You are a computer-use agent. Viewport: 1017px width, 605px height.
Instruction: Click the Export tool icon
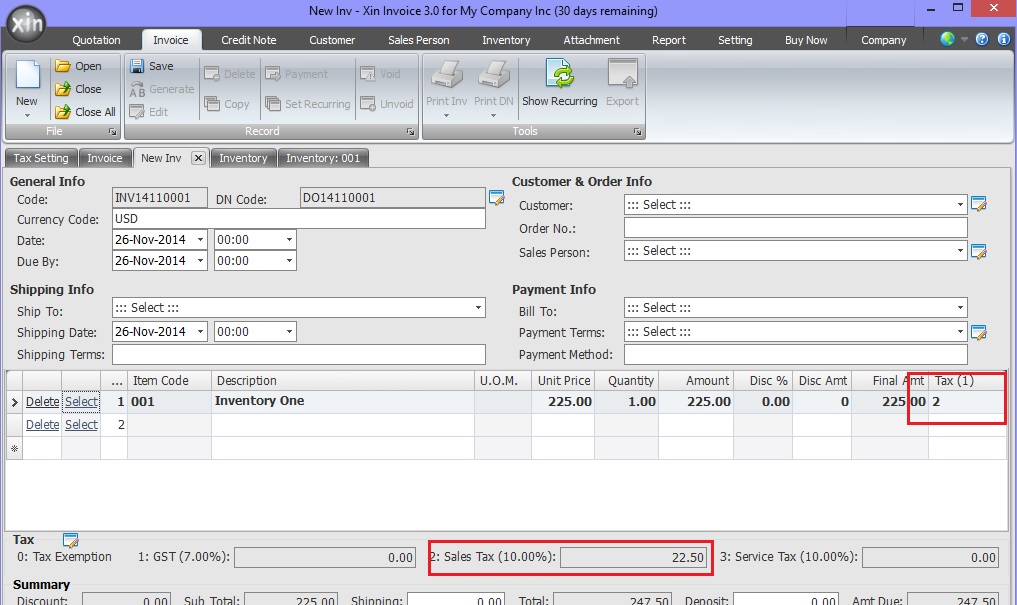point(623,73)
